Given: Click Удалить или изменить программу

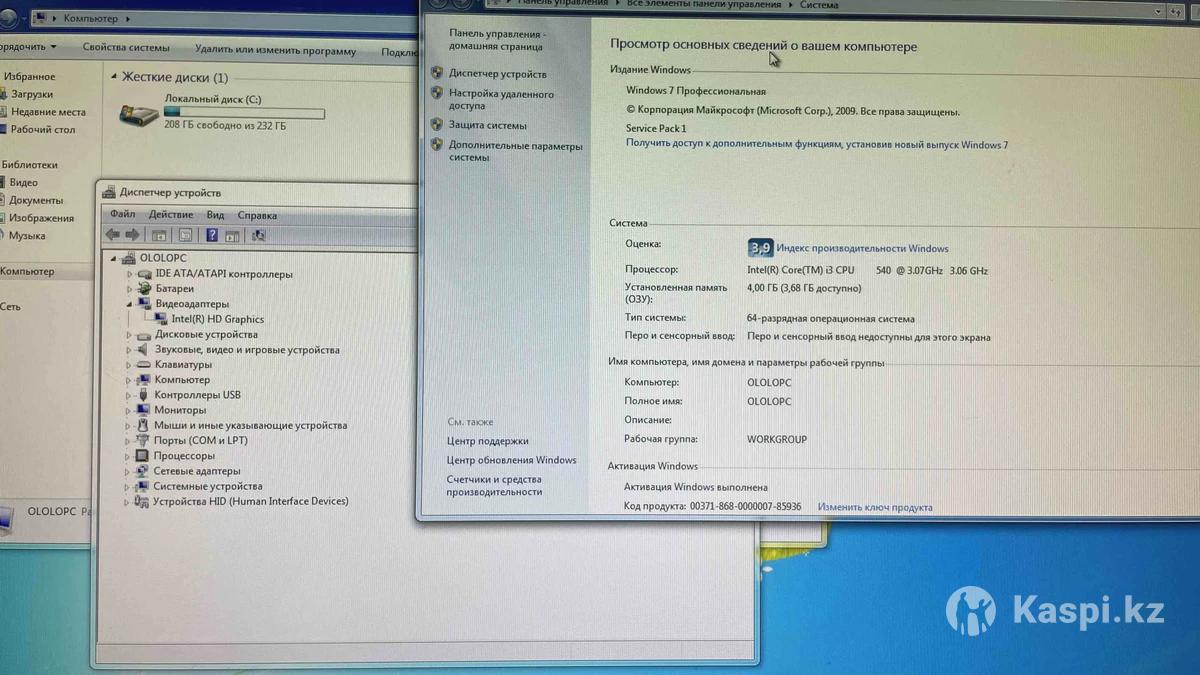Looking at the screenshot, I should pos(275,51).
